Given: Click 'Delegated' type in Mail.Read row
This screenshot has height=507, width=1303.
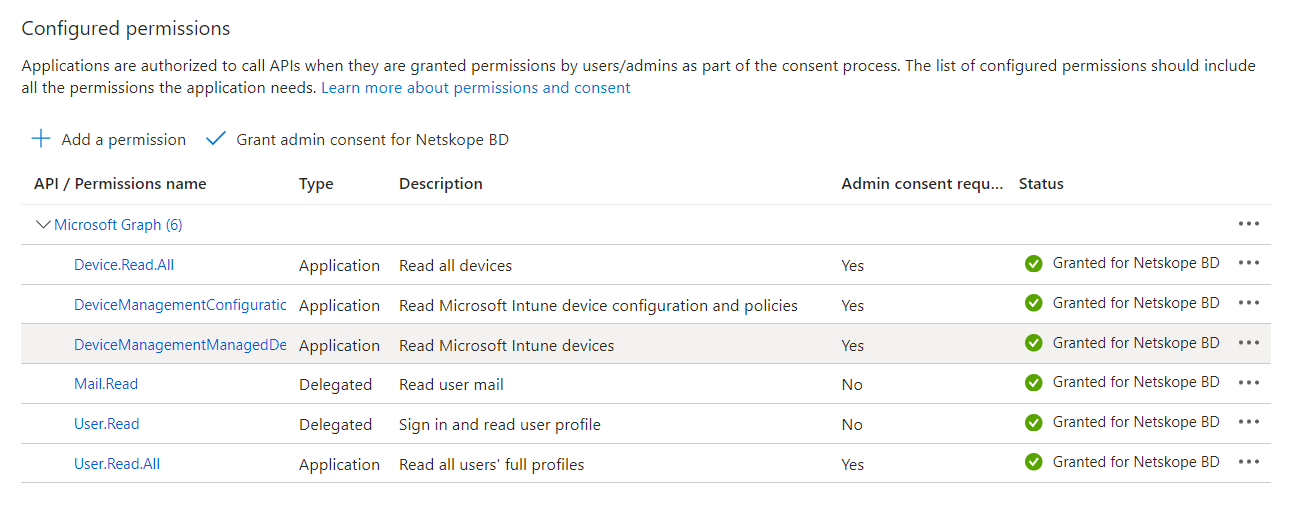Looking at the screenshot, I should (x=335, y=385).
